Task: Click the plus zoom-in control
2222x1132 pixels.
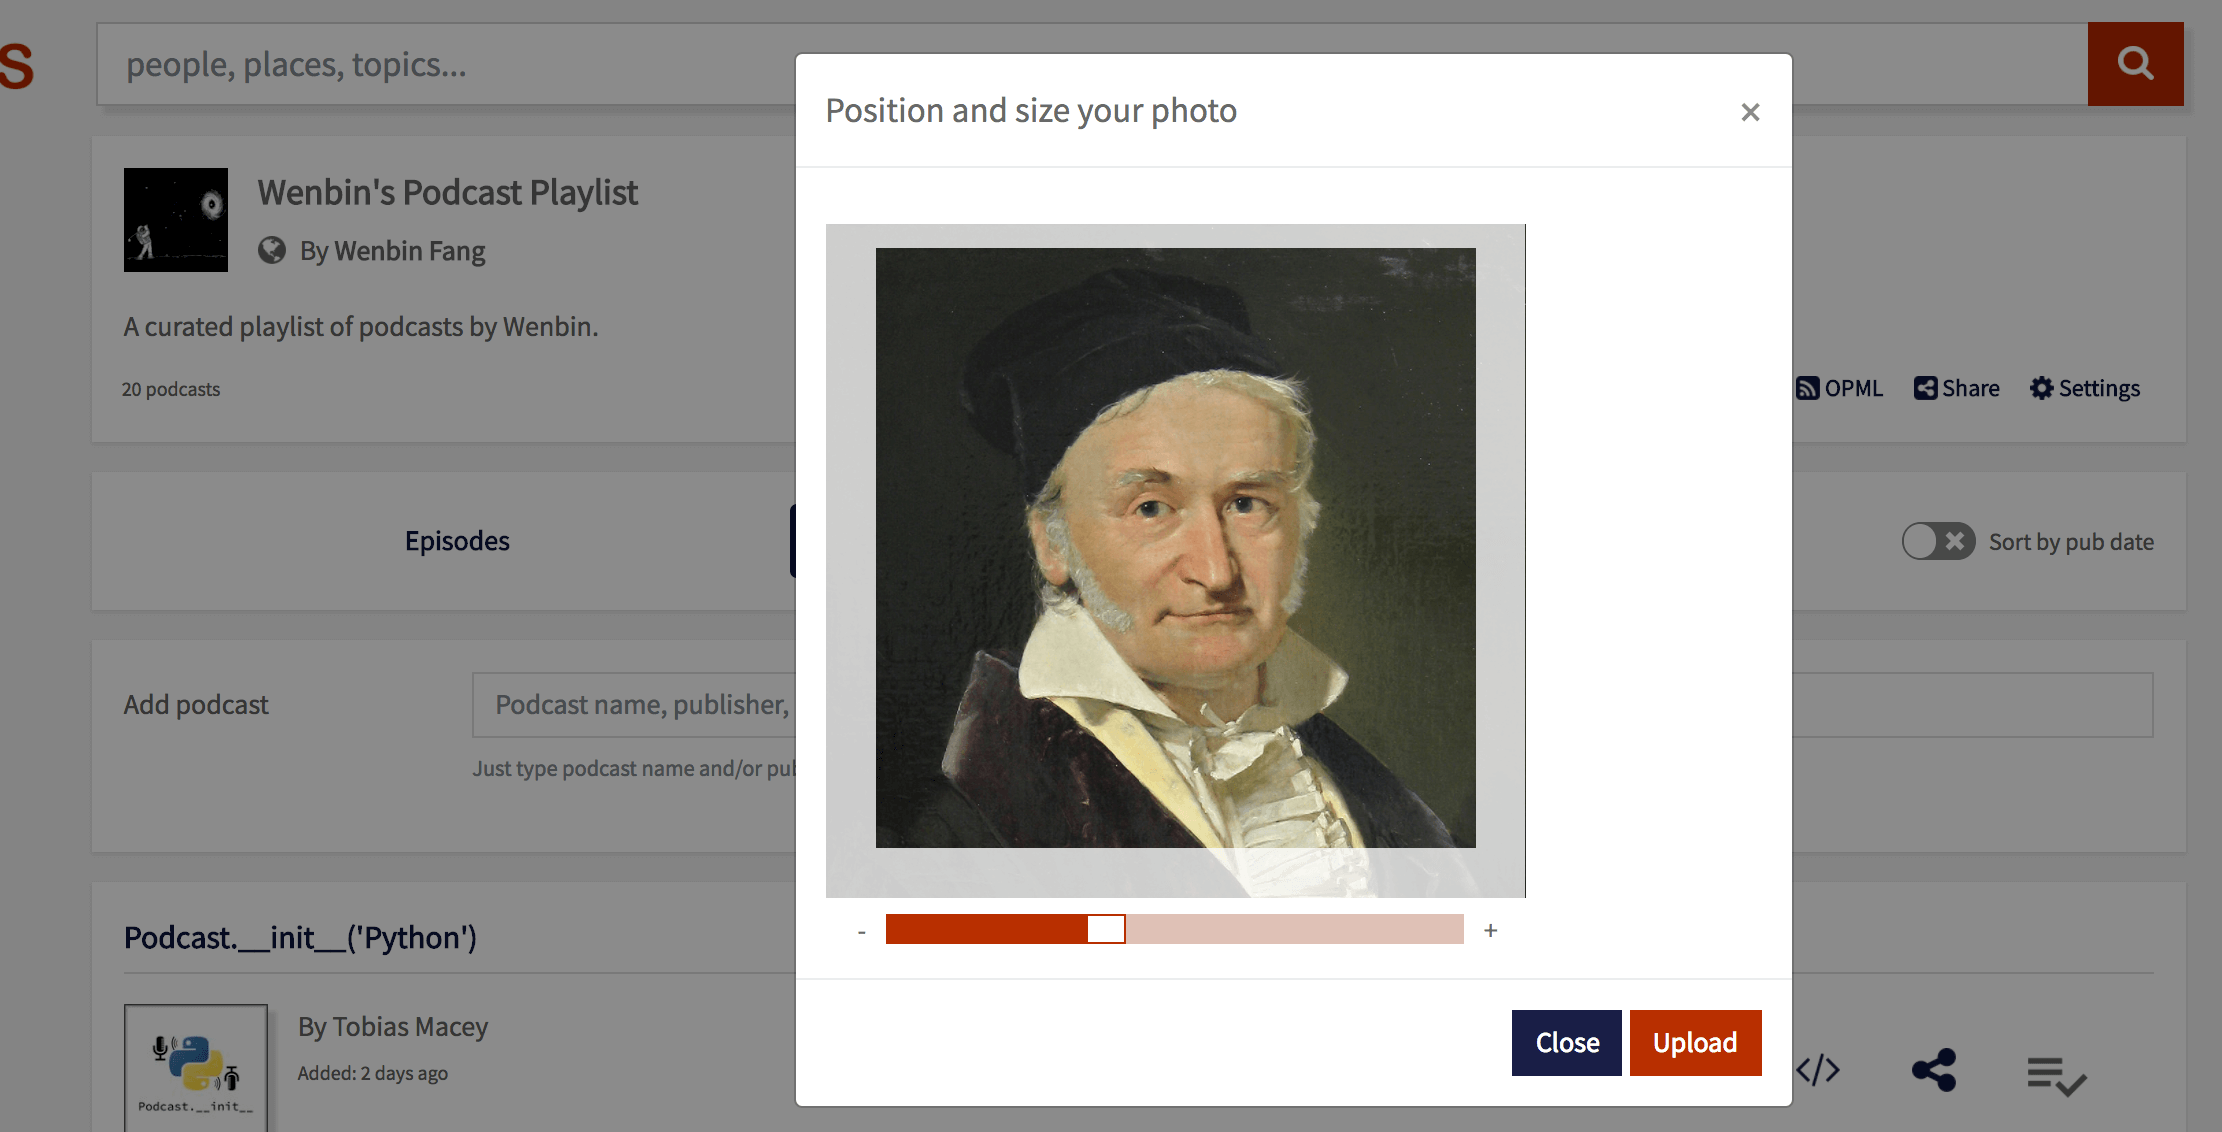Action: [x=1490, y=930]
